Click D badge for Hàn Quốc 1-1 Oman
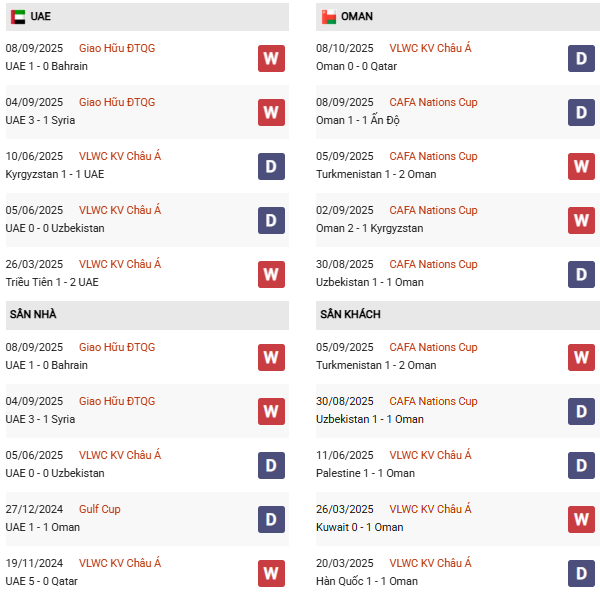This screenshot has height=595, width=600. pyautogui.click(x=582, y=573)
